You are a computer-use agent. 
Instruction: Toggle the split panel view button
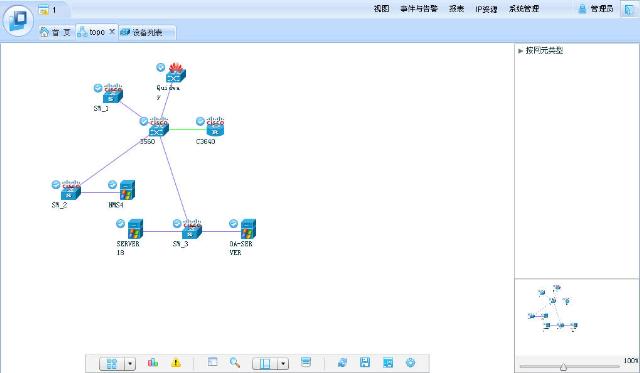click(265, 364)
